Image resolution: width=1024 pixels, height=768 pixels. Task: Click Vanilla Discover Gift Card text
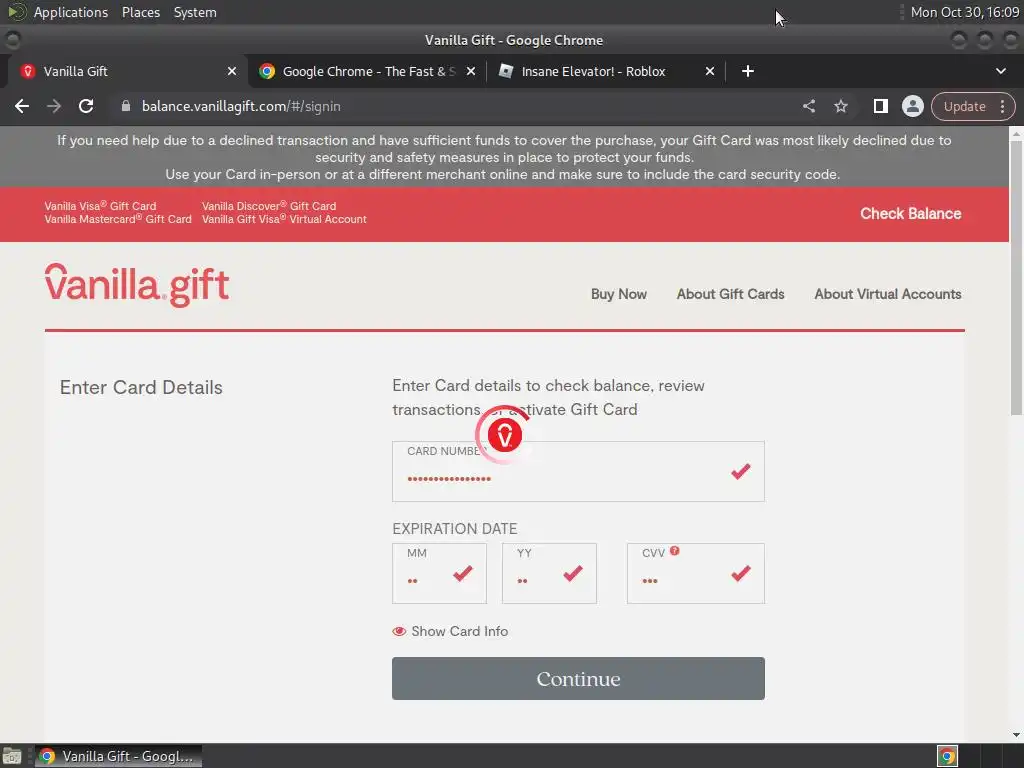(x=269, y=206)
